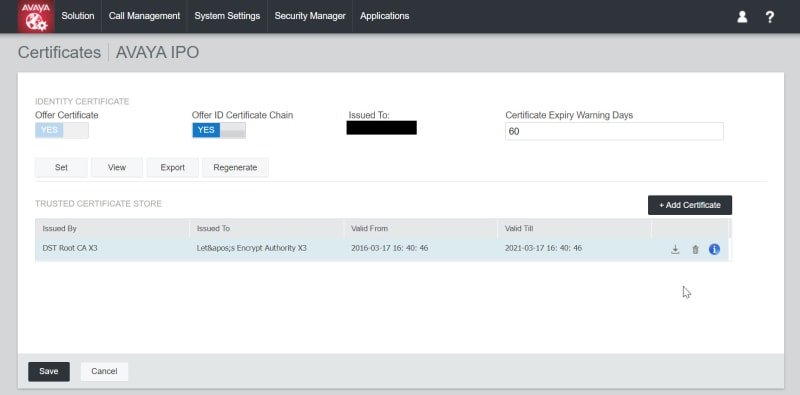Toggle the Offer Certificate switch
The image size is (800, 395).
tap(62, 130)
